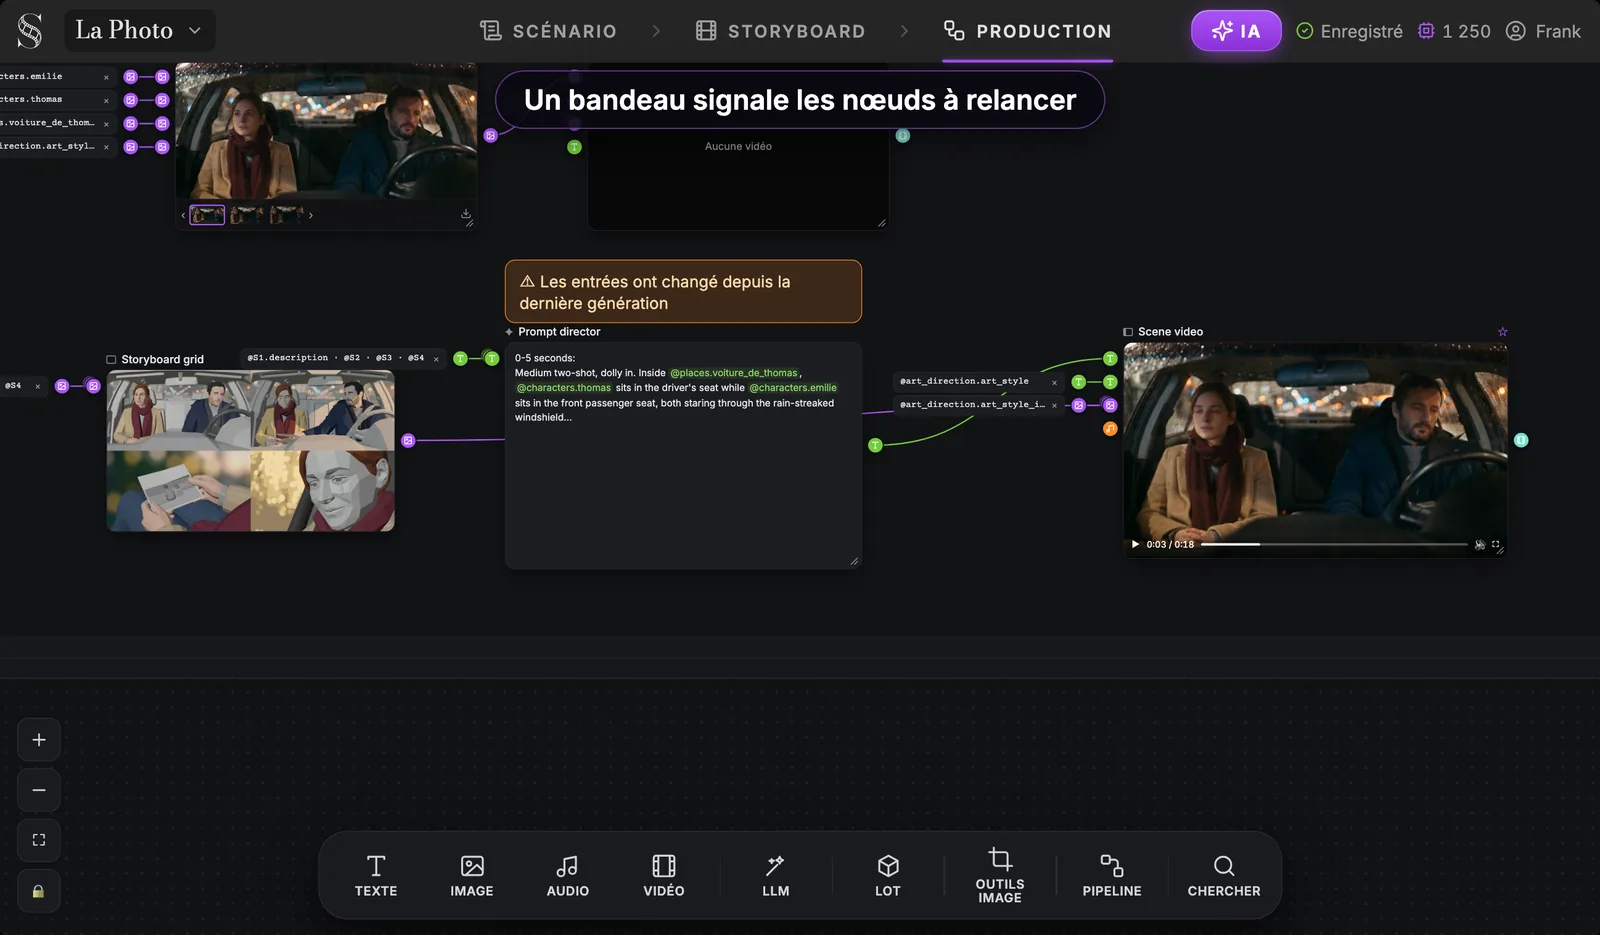Screen dimensions: 1600x935
Task: Open Outils Image tools
Action: 1000,876
